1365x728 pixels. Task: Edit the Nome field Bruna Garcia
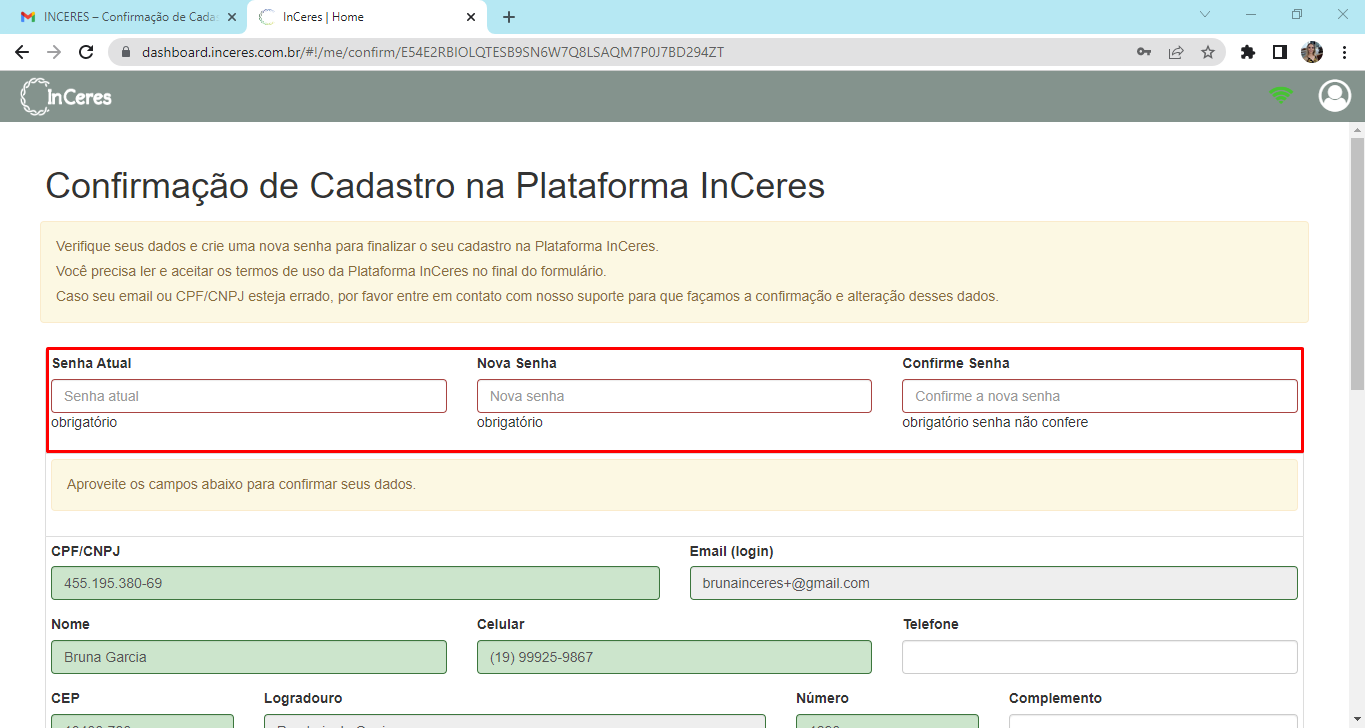[249, 657]
